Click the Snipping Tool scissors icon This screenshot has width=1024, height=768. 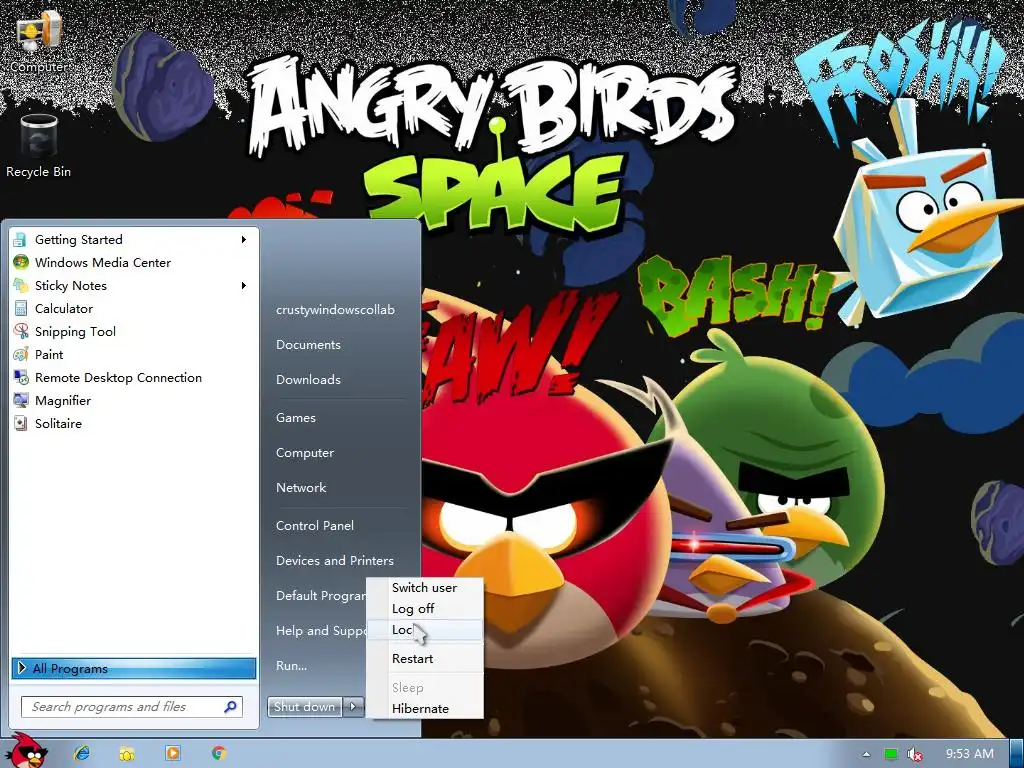(21, 331)
